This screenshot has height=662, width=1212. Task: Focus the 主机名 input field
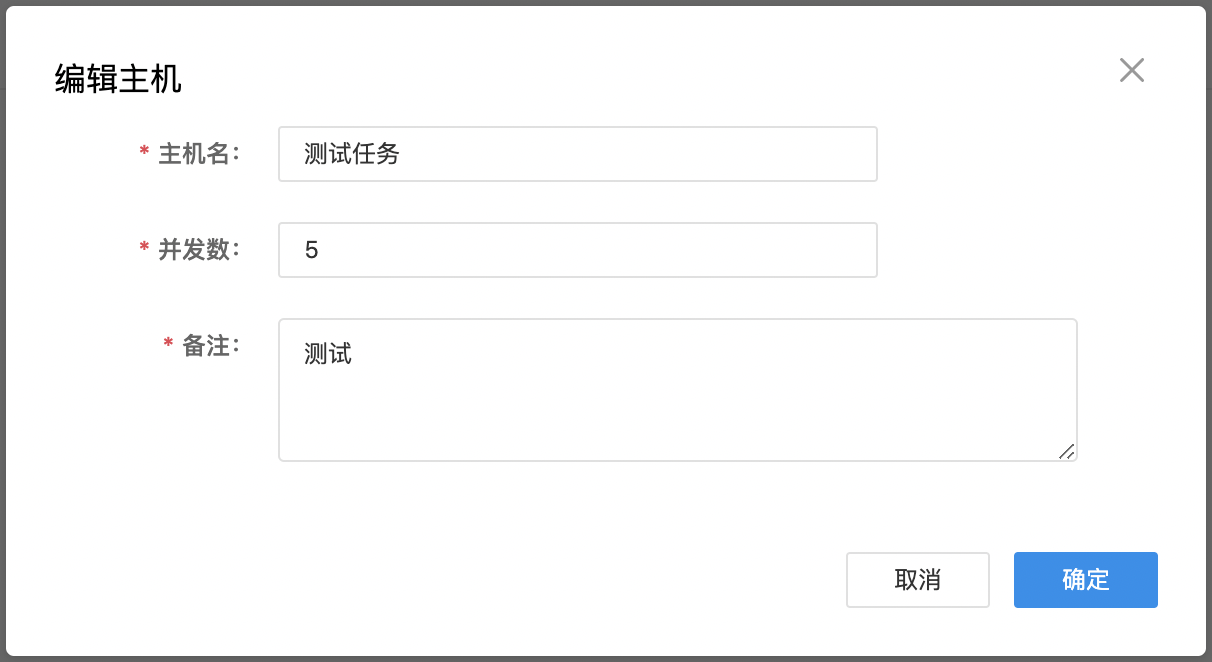click(578, 154)
